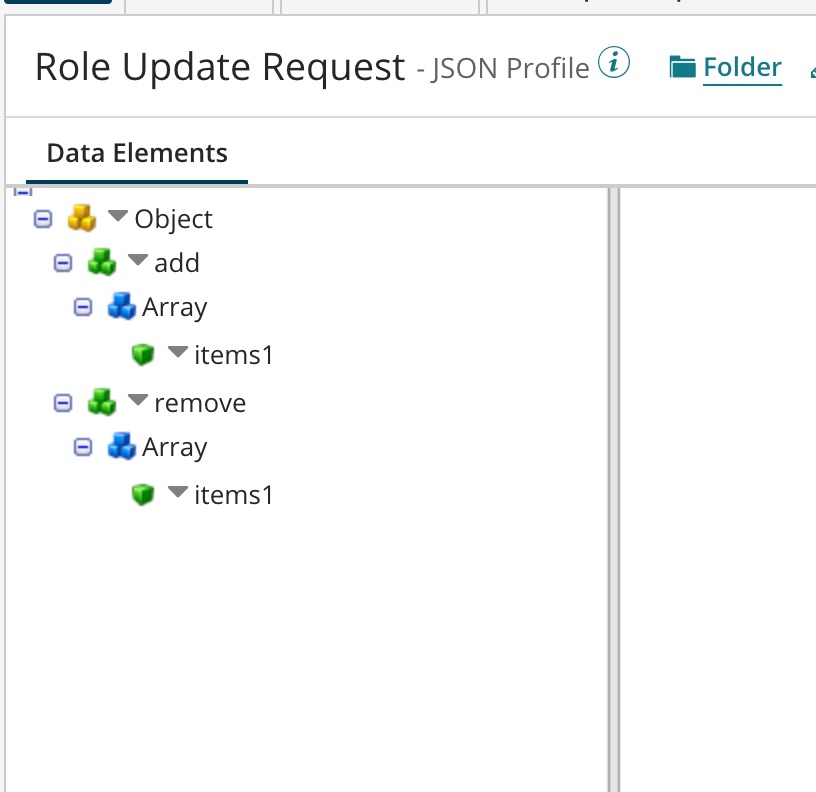Image resolution: width=816 pixels, height=792 pixels.
Task: Click the green icon for the add element
Action: point(102,262)
